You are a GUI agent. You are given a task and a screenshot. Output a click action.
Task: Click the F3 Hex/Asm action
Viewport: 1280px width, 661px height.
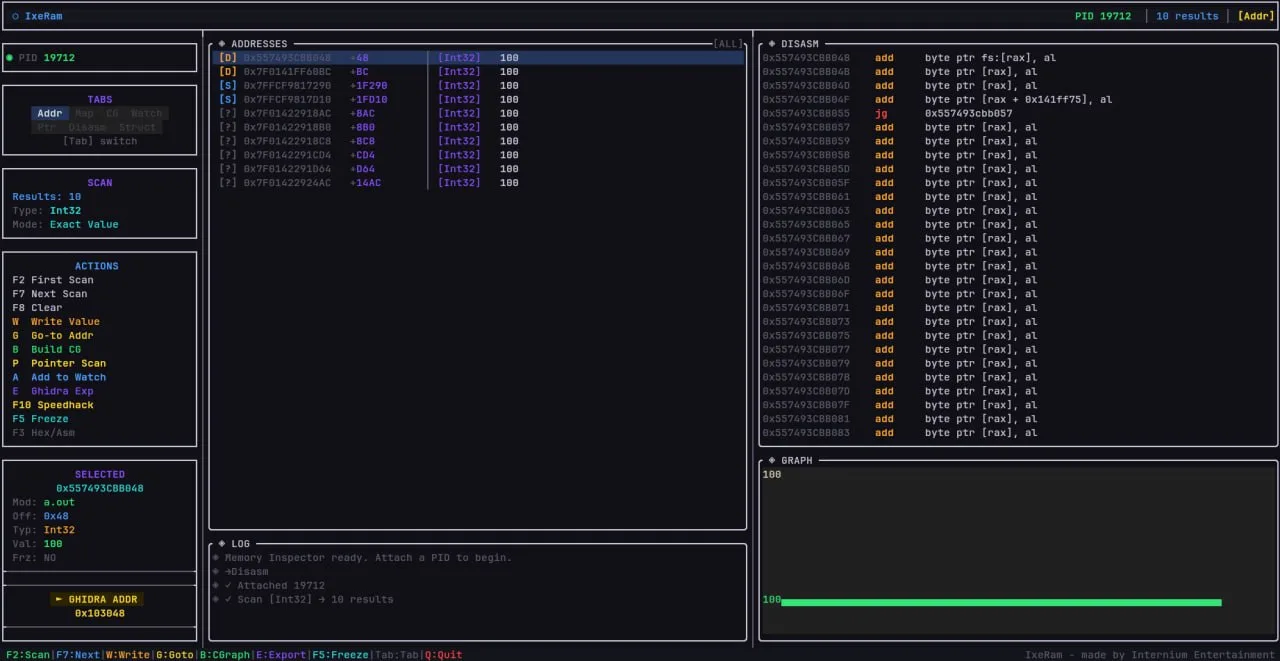point(44,433)
